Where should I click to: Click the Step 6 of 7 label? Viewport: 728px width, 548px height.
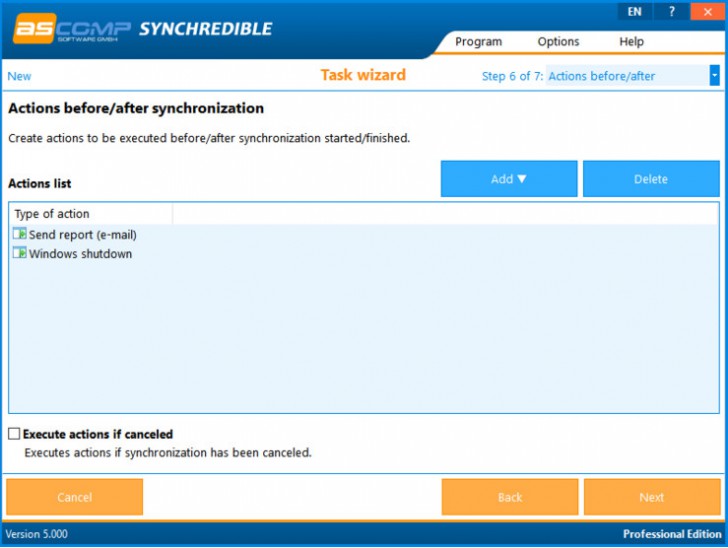click(x=512, y=76)
